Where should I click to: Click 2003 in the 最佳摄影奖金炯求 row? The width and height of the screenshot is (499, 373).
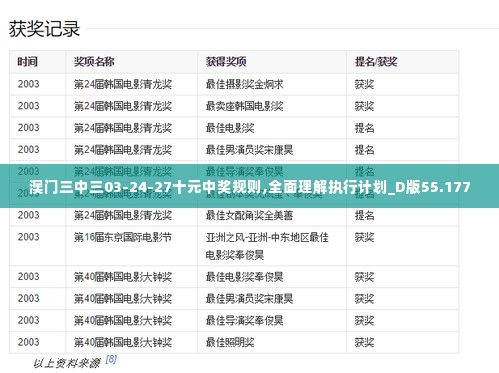point(29,84)
